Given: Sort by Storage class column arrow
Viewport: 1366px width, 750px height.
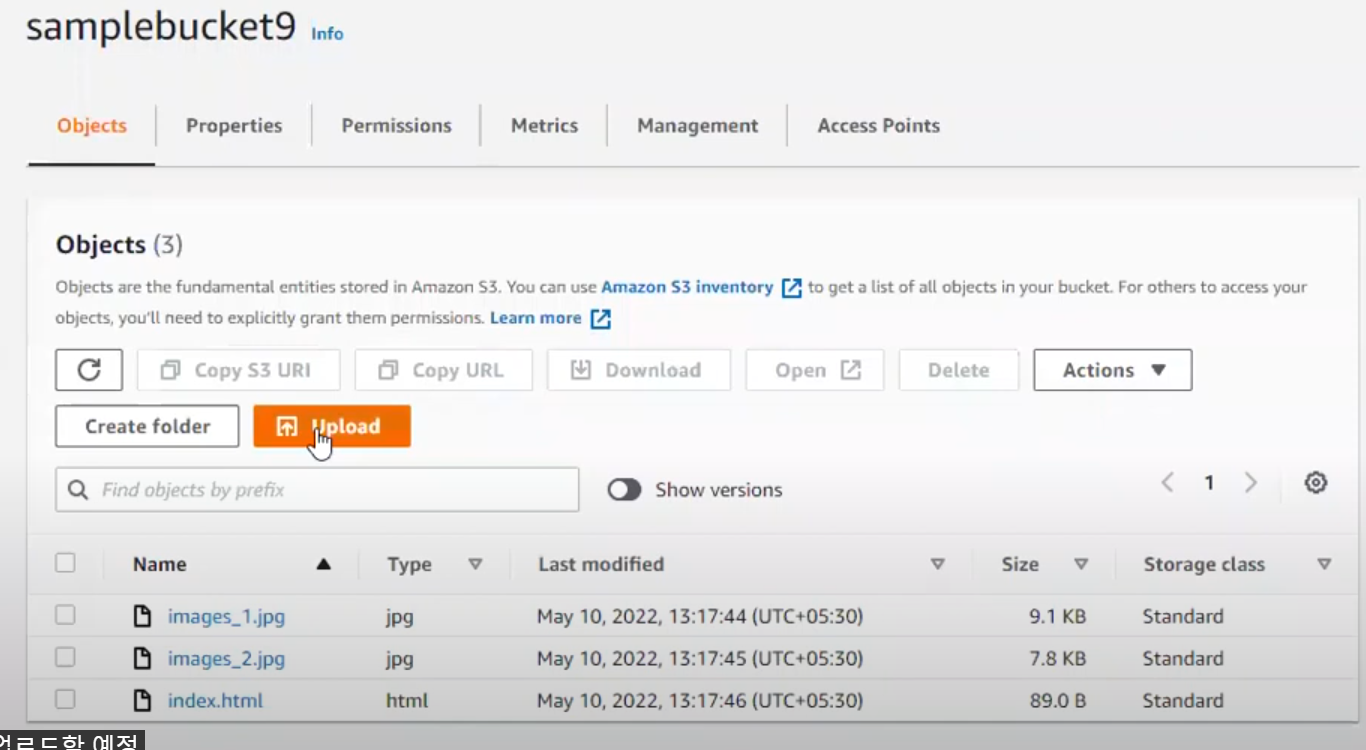Looking at the screenshot, I should tap(1324, 564).
